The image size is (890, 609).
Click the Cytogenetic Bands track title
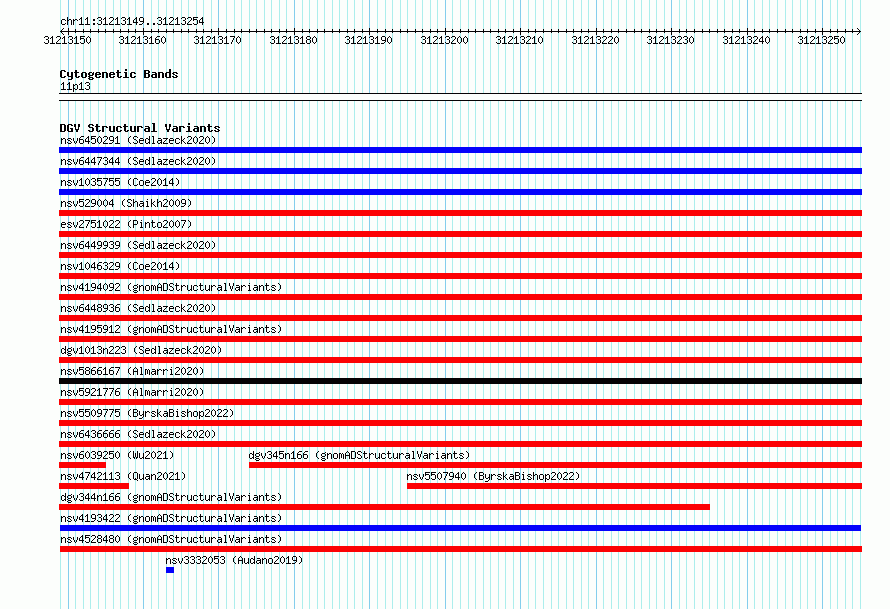point(119,74)
